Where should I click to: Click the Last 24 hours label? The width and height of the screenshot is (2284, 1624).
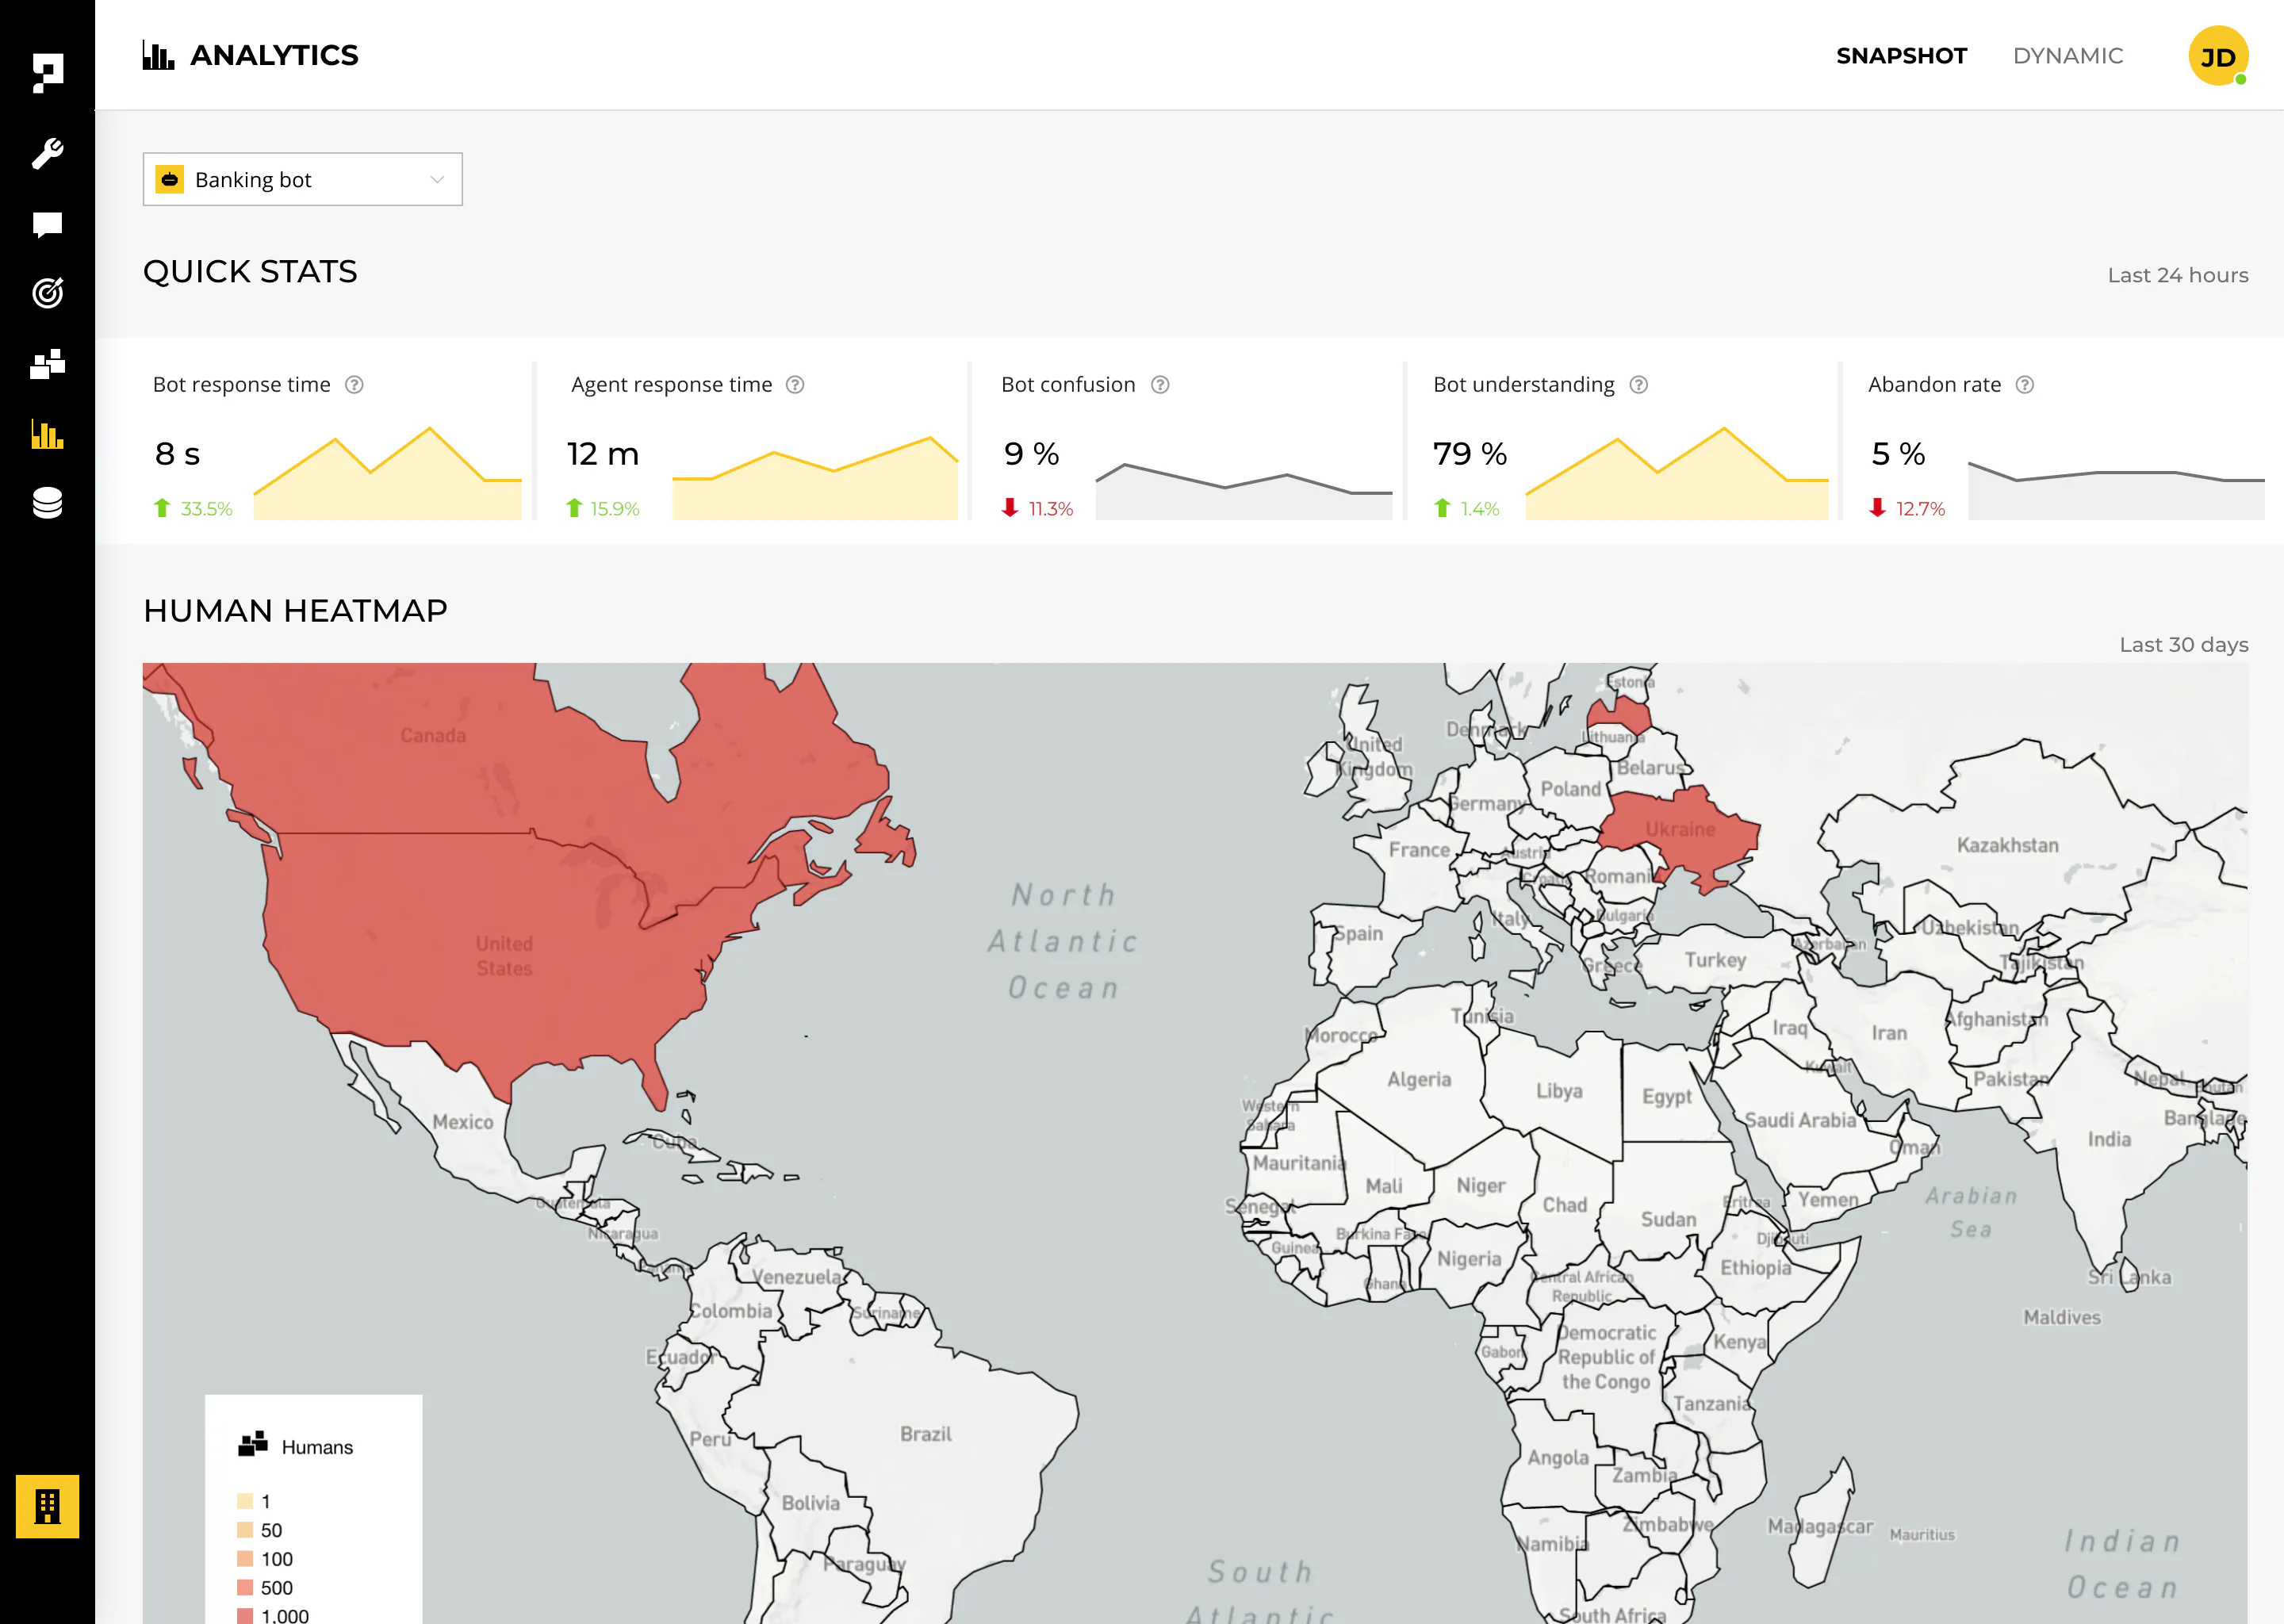[x=2178, y=275]
